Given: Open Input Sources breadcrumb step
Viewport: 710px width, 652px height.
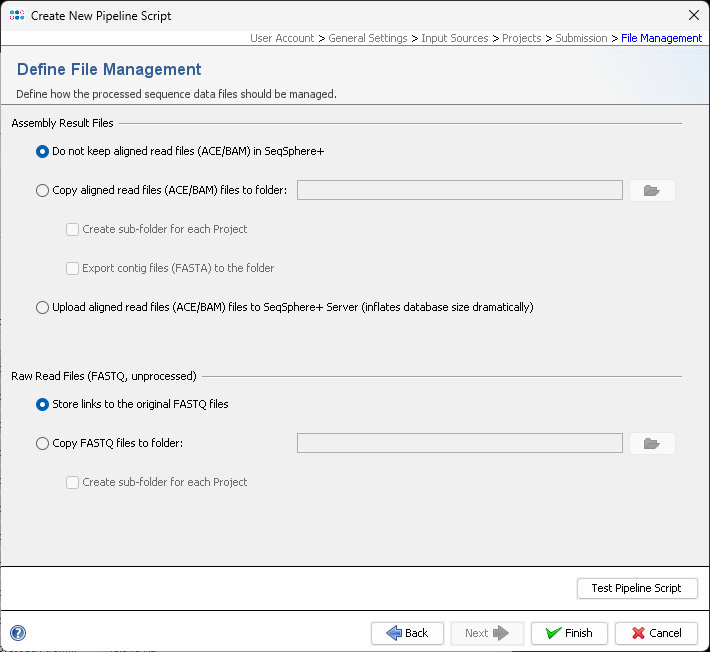Looking at the screenshot, I should (x=454, y=38).
